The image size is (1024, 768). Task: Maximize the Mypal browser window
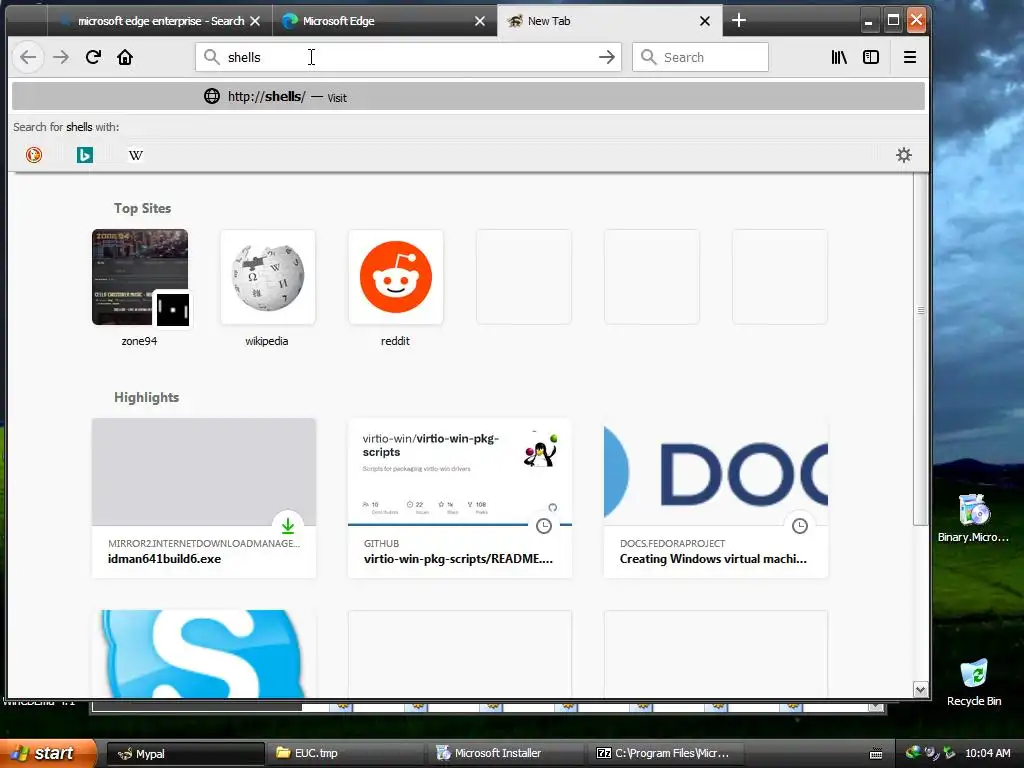(893, 20)
